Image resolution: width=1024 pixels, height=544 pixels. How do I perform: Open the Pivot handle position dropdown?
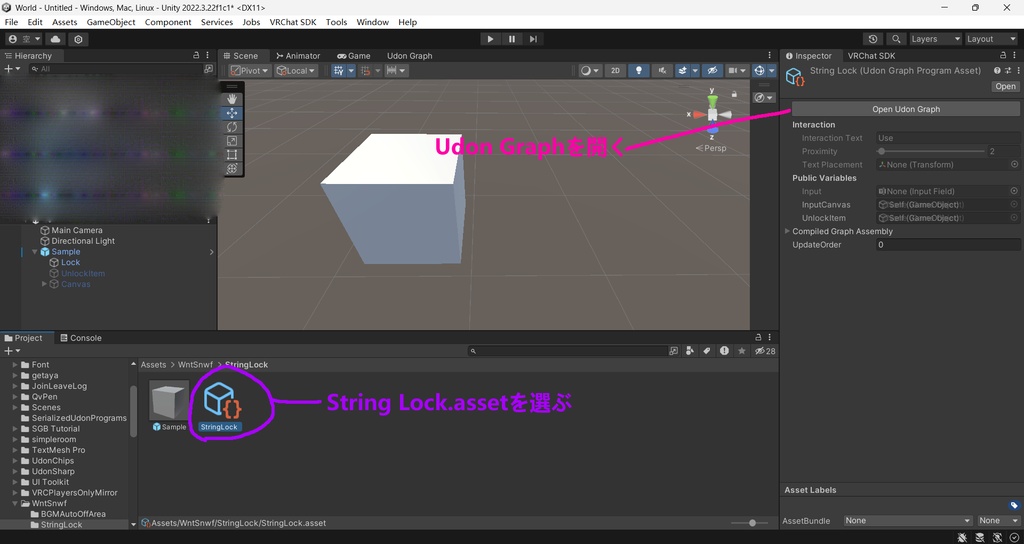tap(249, 71)
